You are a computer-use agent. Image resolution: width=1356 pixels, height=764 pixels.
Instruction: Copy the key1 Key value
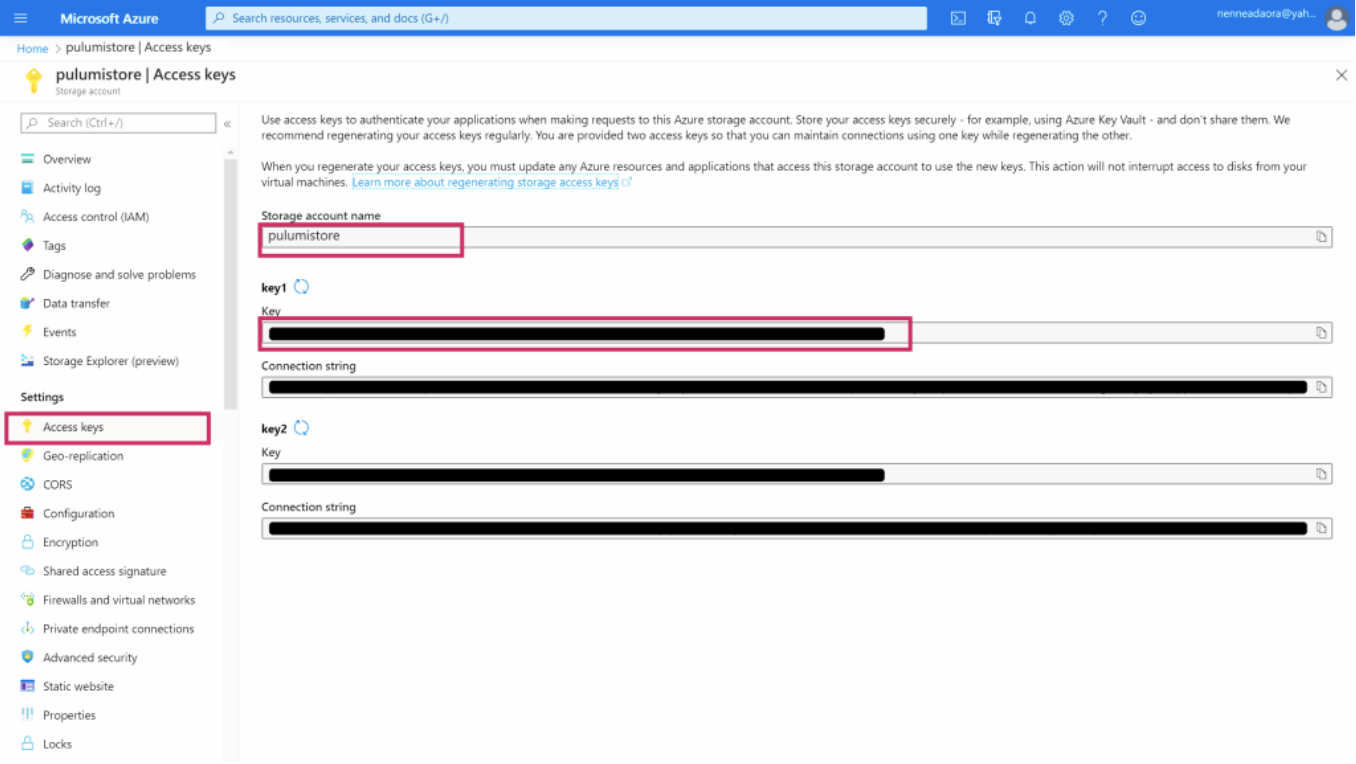tap(1321, 333)
